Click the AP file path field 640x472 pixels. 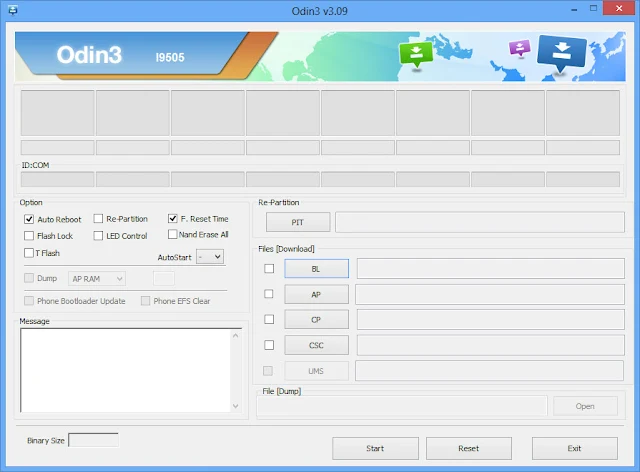pos(490,294)
